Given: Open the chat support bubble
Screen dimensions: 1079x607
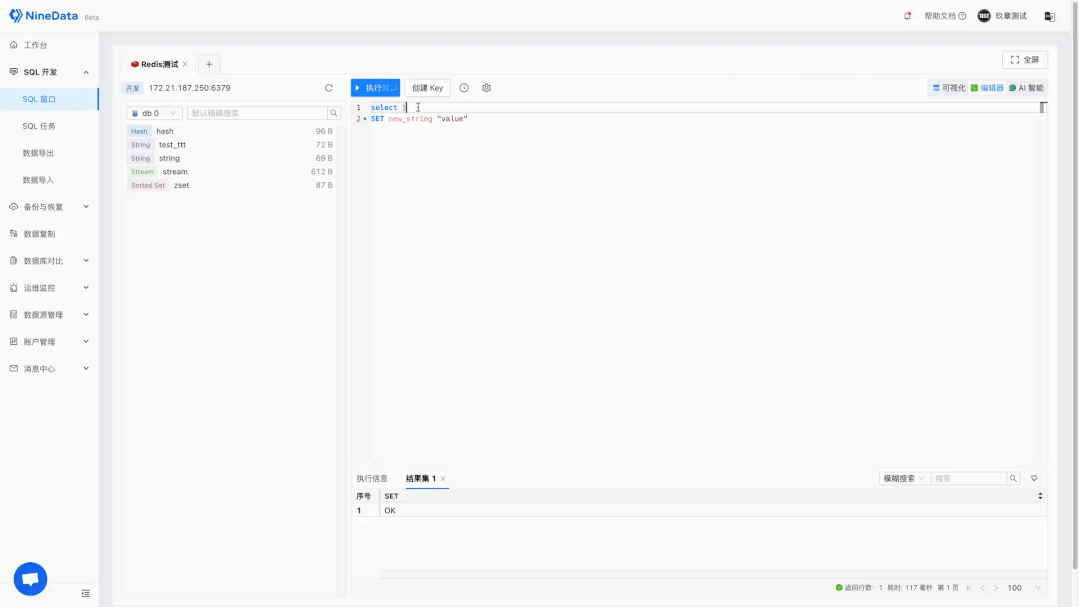Looking at the screenshot, I should [x=30, y=578].
